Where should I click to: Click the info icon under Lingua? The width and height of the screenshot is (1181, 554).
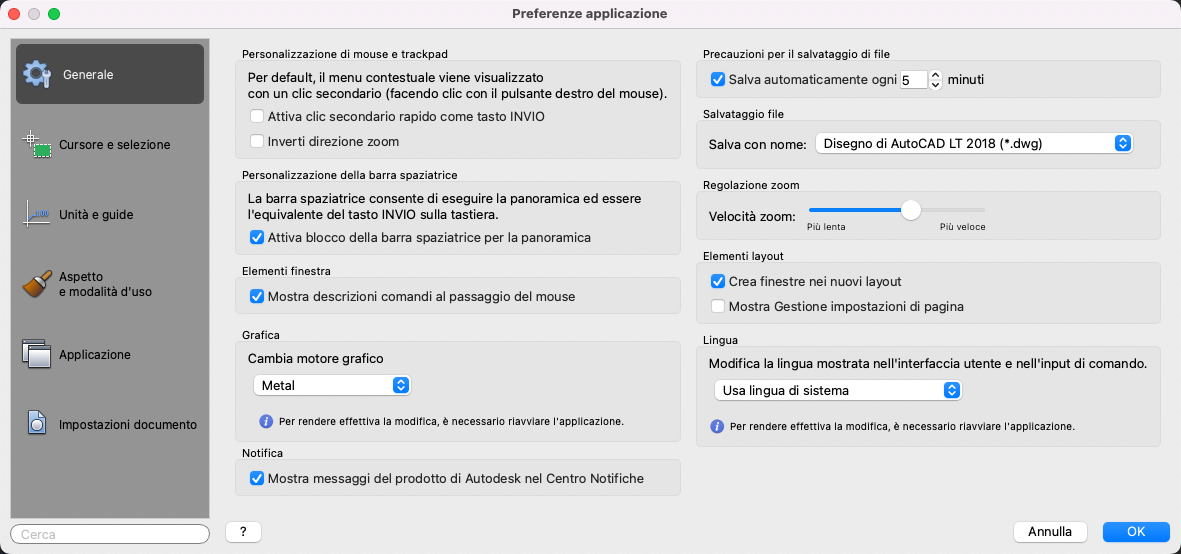[717, 426]
